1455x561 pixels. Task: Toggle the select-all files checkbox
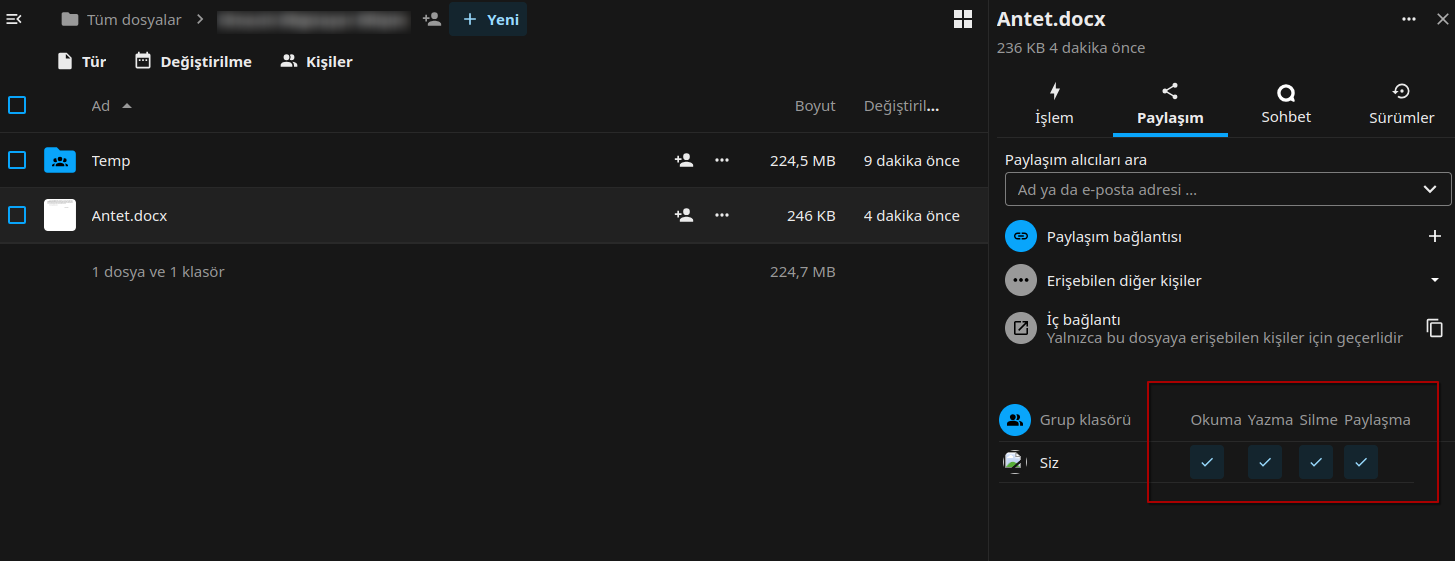point(17,105)
